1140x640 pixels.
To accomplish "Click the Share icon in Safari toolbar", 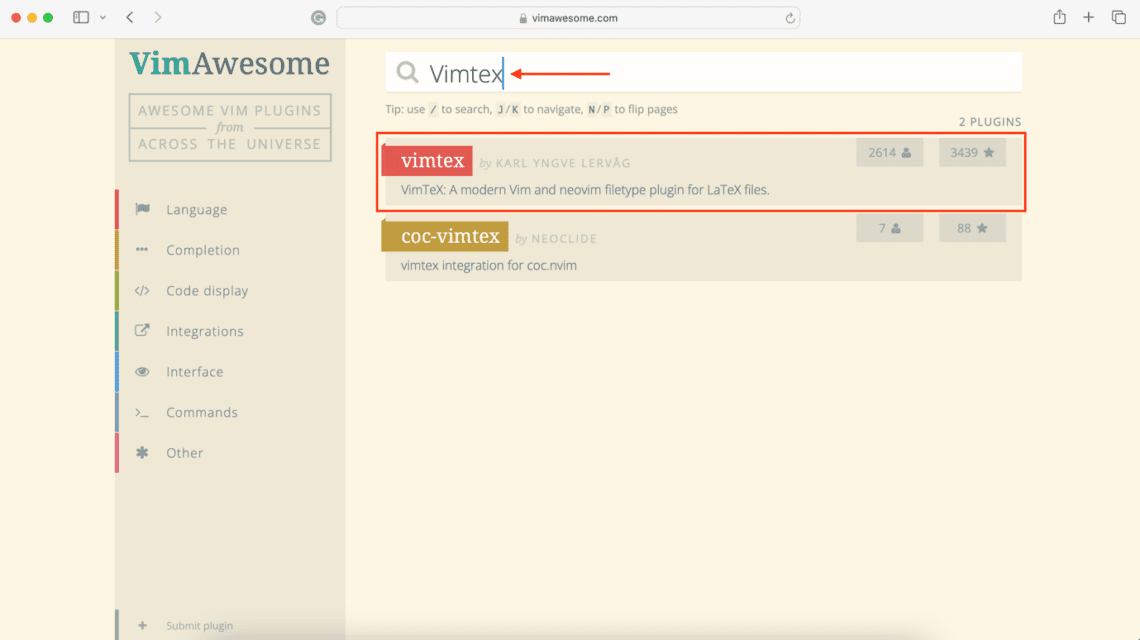I will tap(1058, 17).
